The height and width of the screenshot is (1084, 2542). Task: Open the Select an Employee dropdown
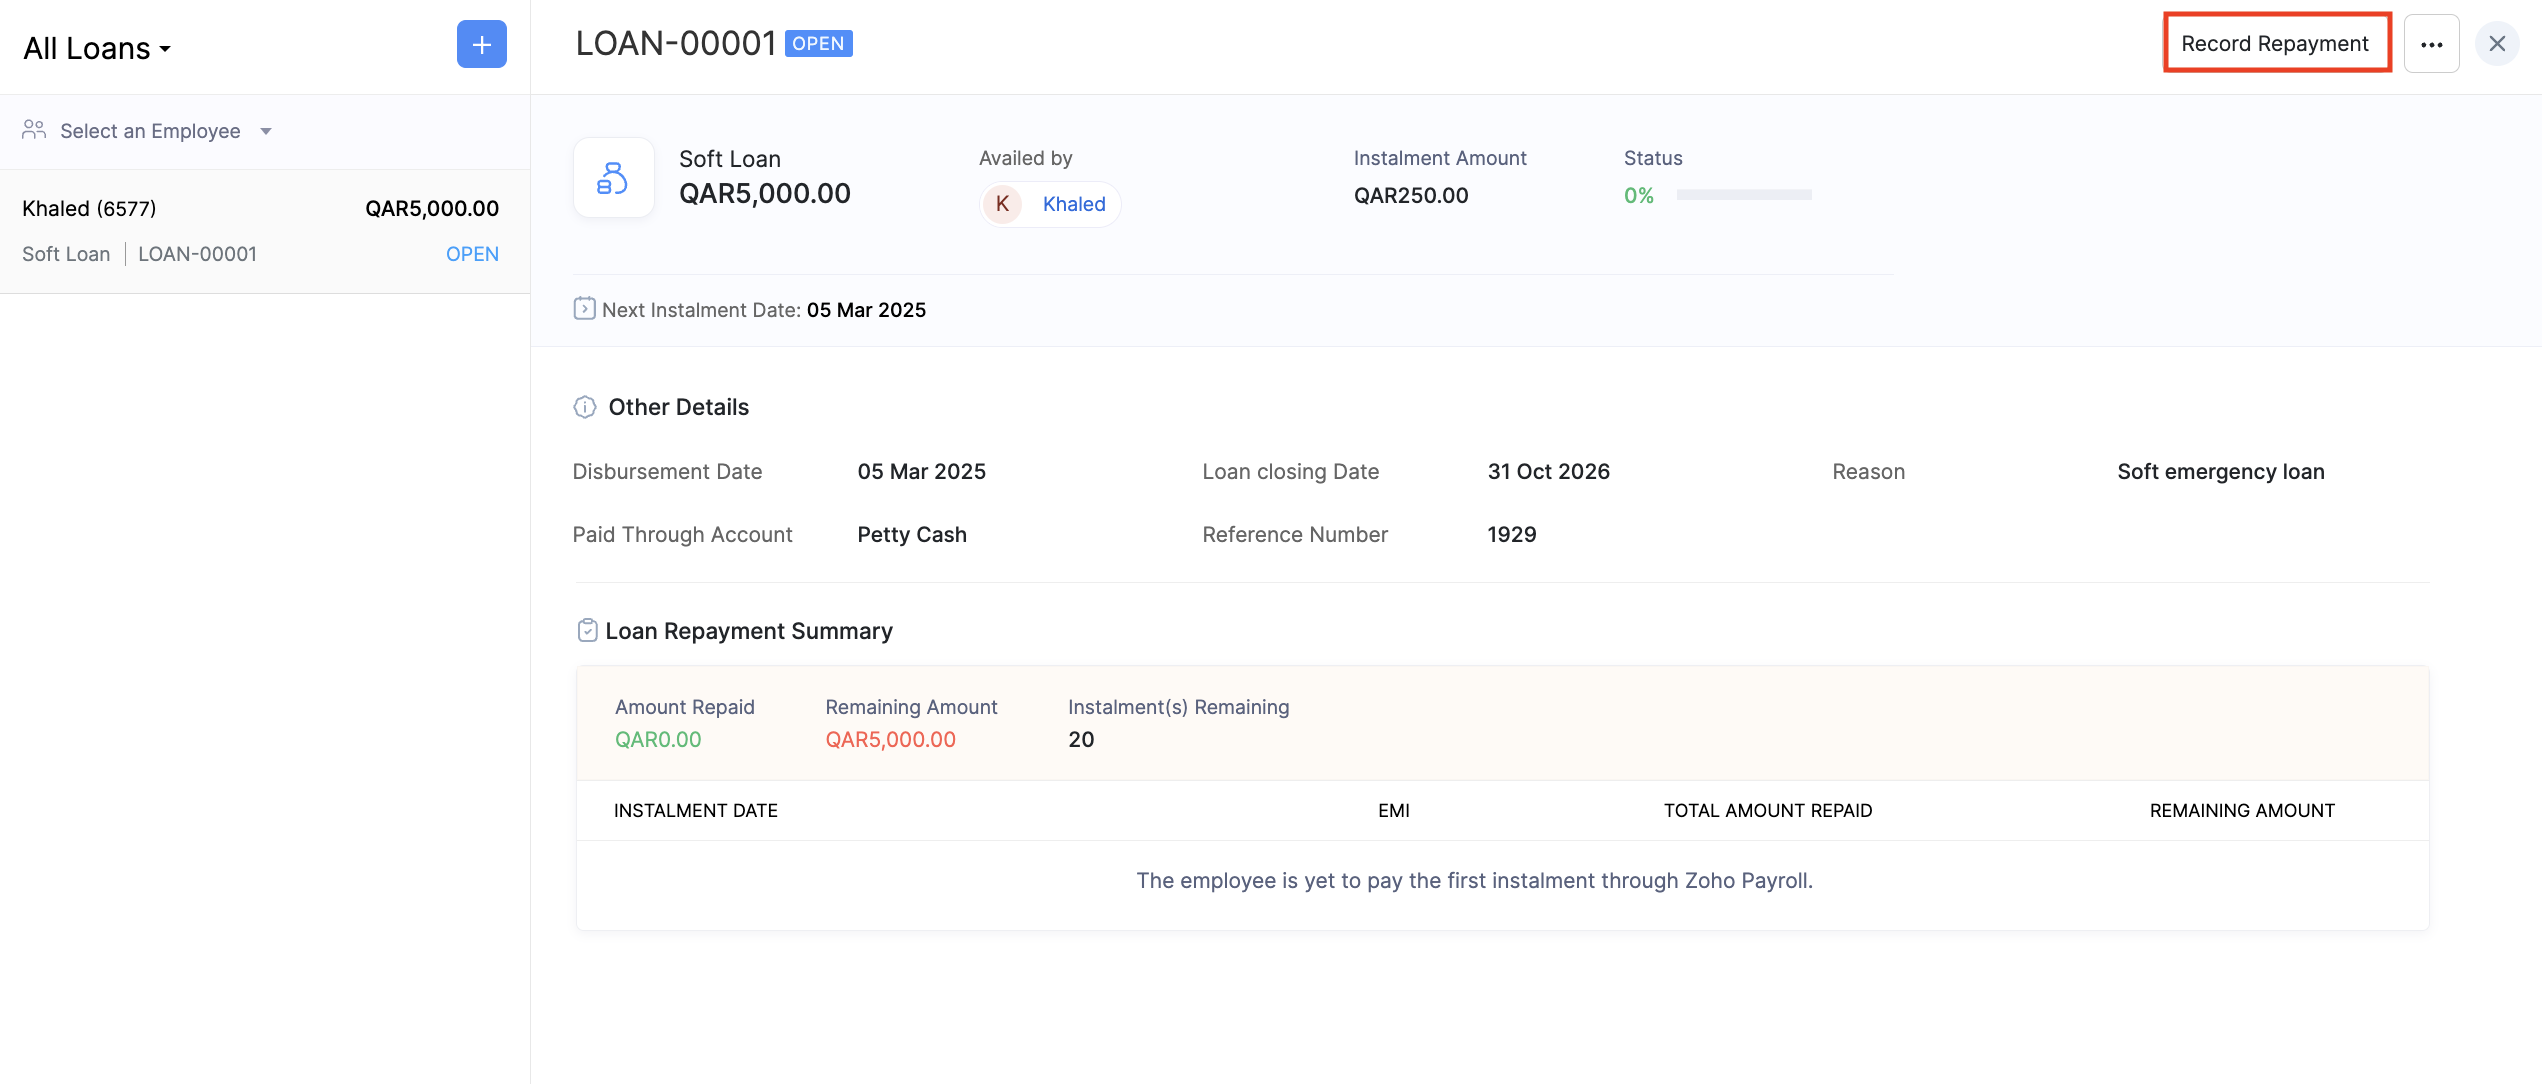point(150,131)
